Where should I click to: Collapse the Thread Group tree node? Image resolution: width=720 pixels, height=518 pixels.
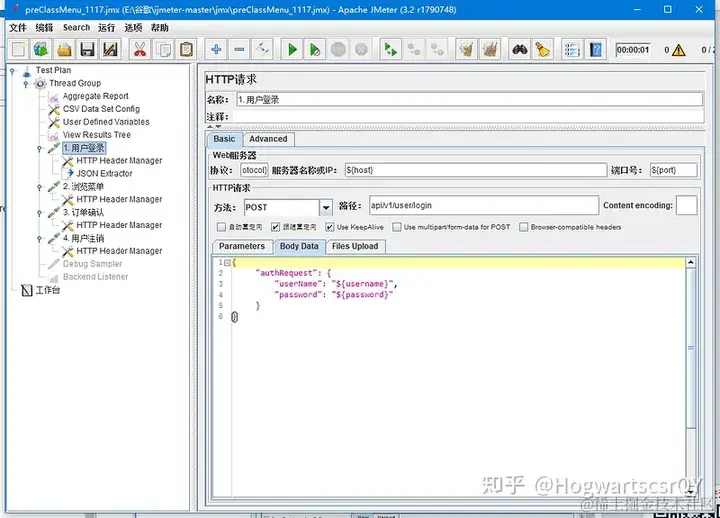point(26,84)
